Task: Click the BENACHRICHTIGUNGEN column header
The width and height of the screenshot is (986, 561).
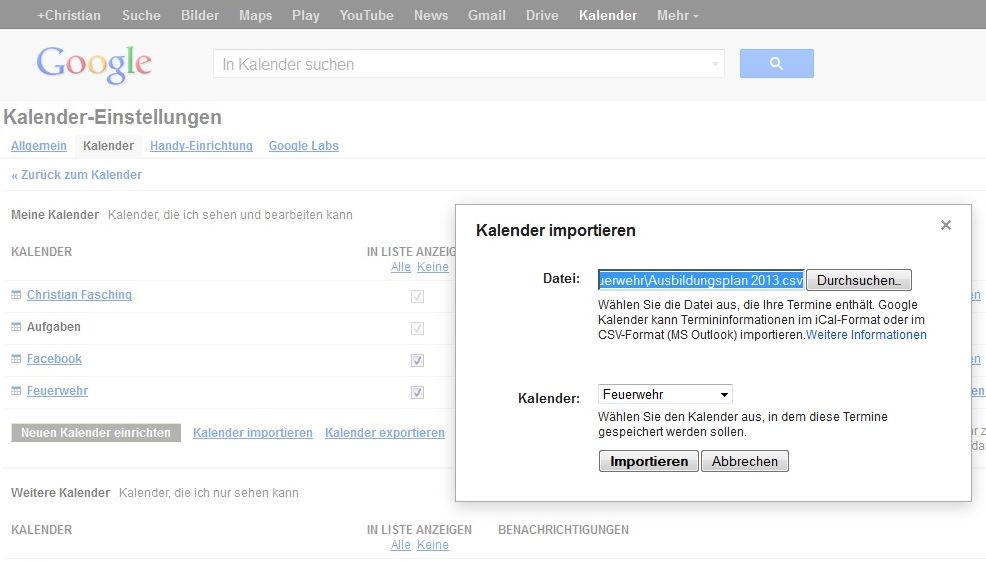Action: [563, 530]
